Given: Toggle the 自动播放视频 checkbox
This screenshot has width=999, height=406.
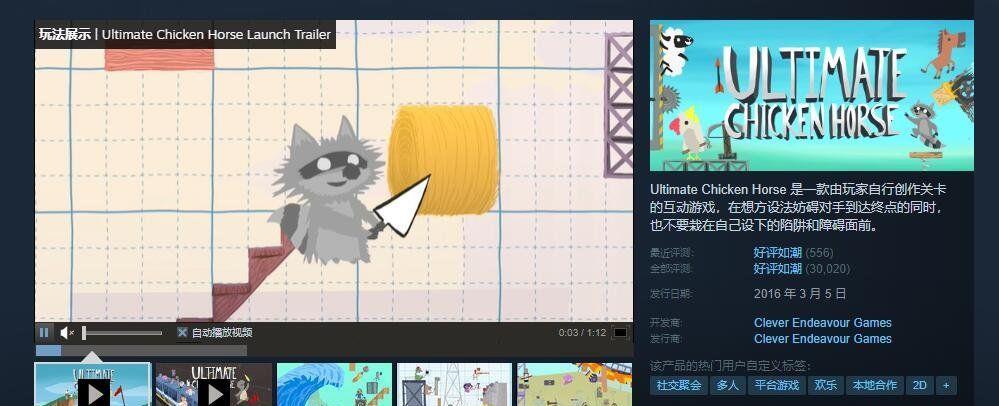Looking at the screenshot, I should pyautogui.click(x=182, y=333).
